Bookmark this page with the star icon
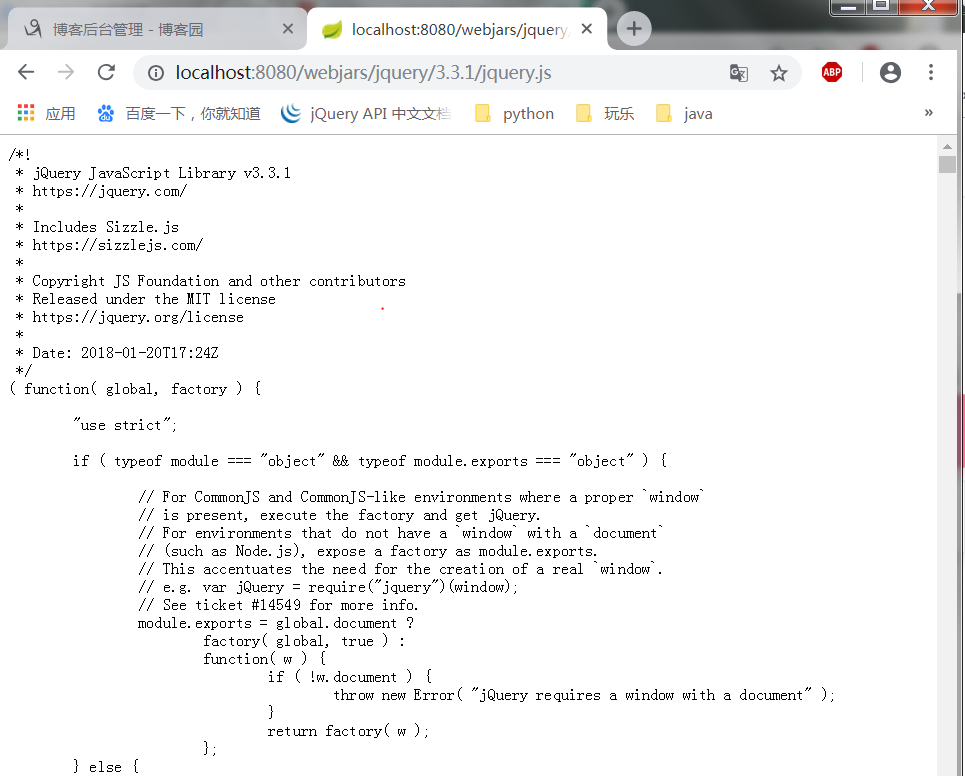Image resolution: width=965 pixels, height=776 pixels. click(x=779, y=73)
